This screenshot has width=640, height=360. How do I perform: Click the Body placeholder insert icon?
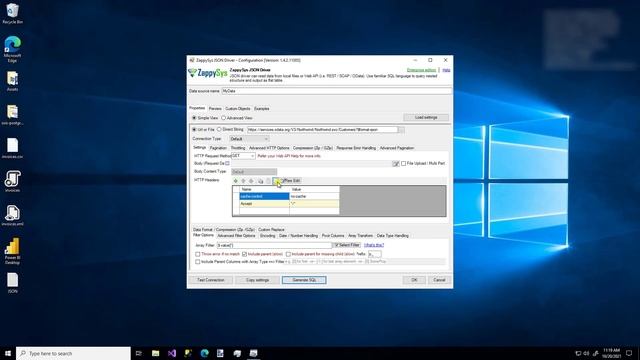[228, 164]
